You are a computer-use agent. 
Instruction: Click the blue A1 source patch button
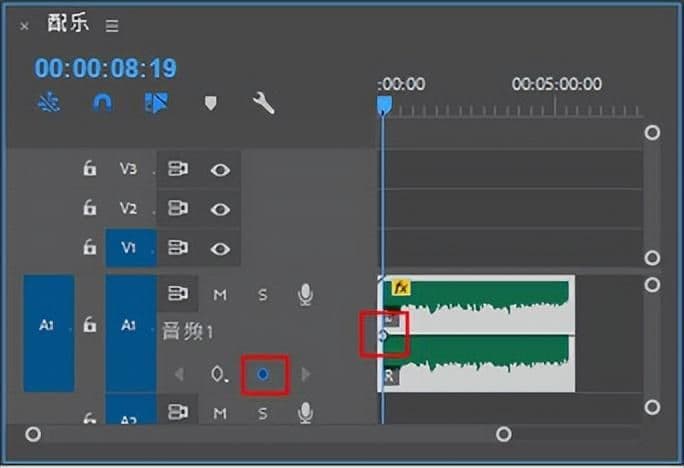48,326
